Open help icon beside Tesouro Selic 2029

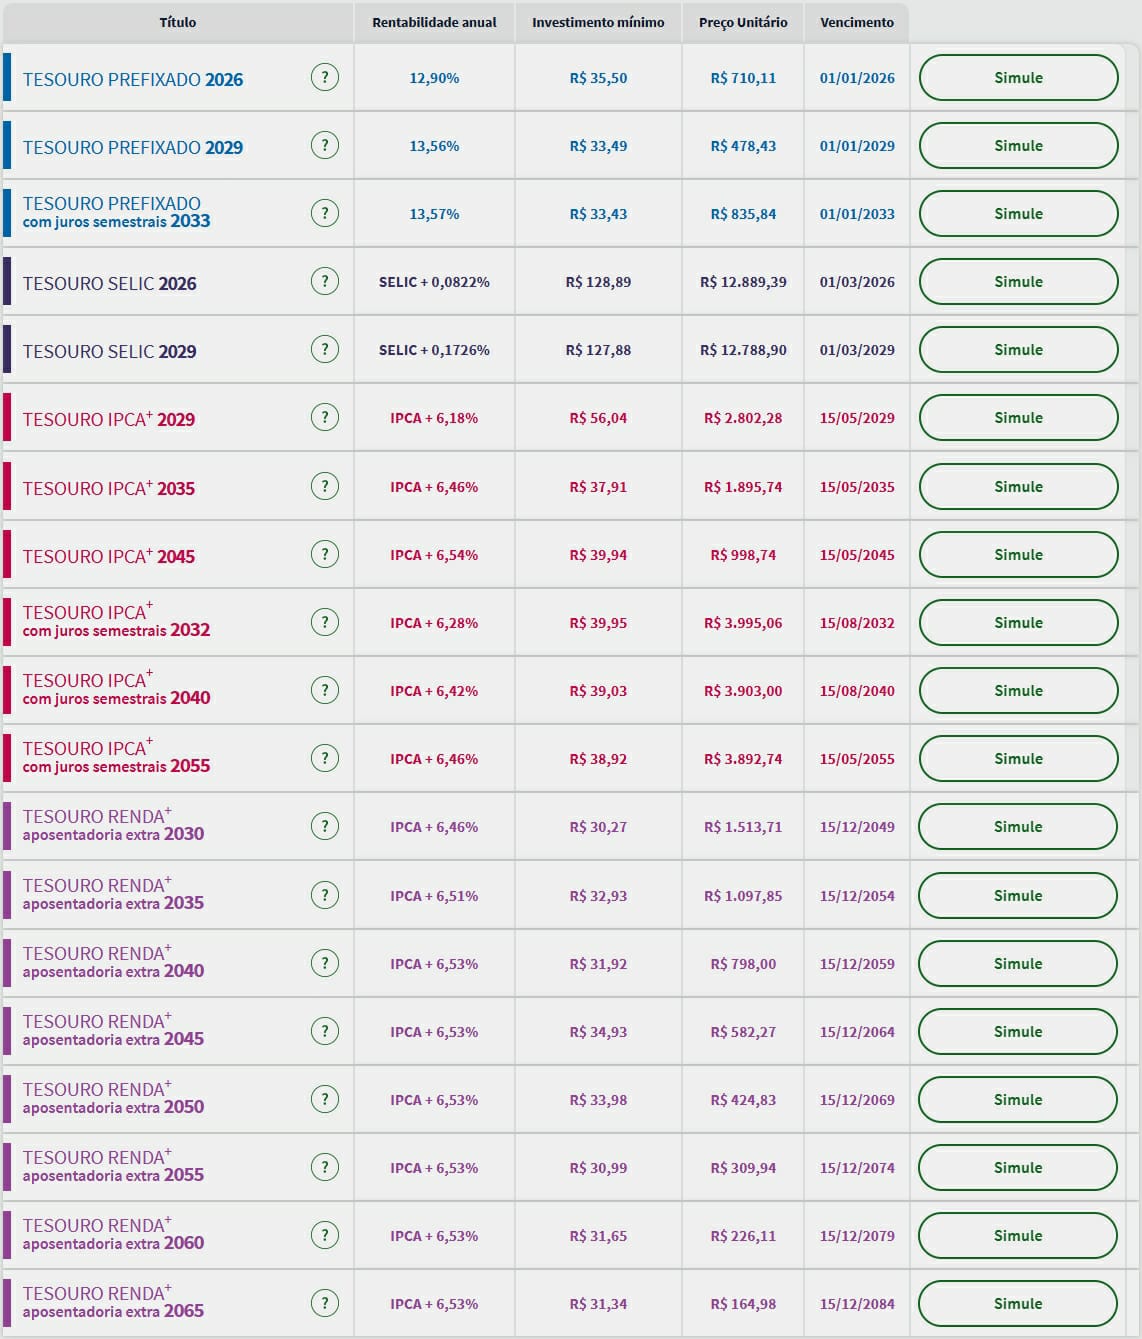point(324,349)
